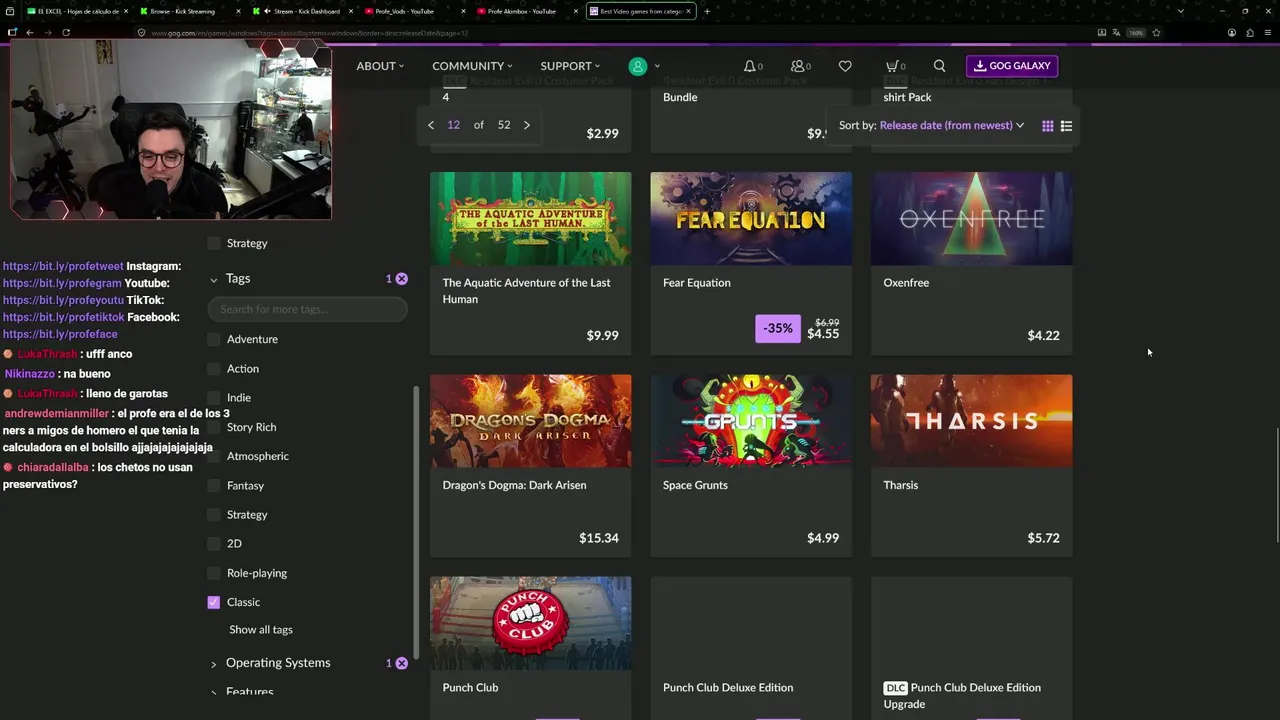Click the browser forward arrow

47,32
